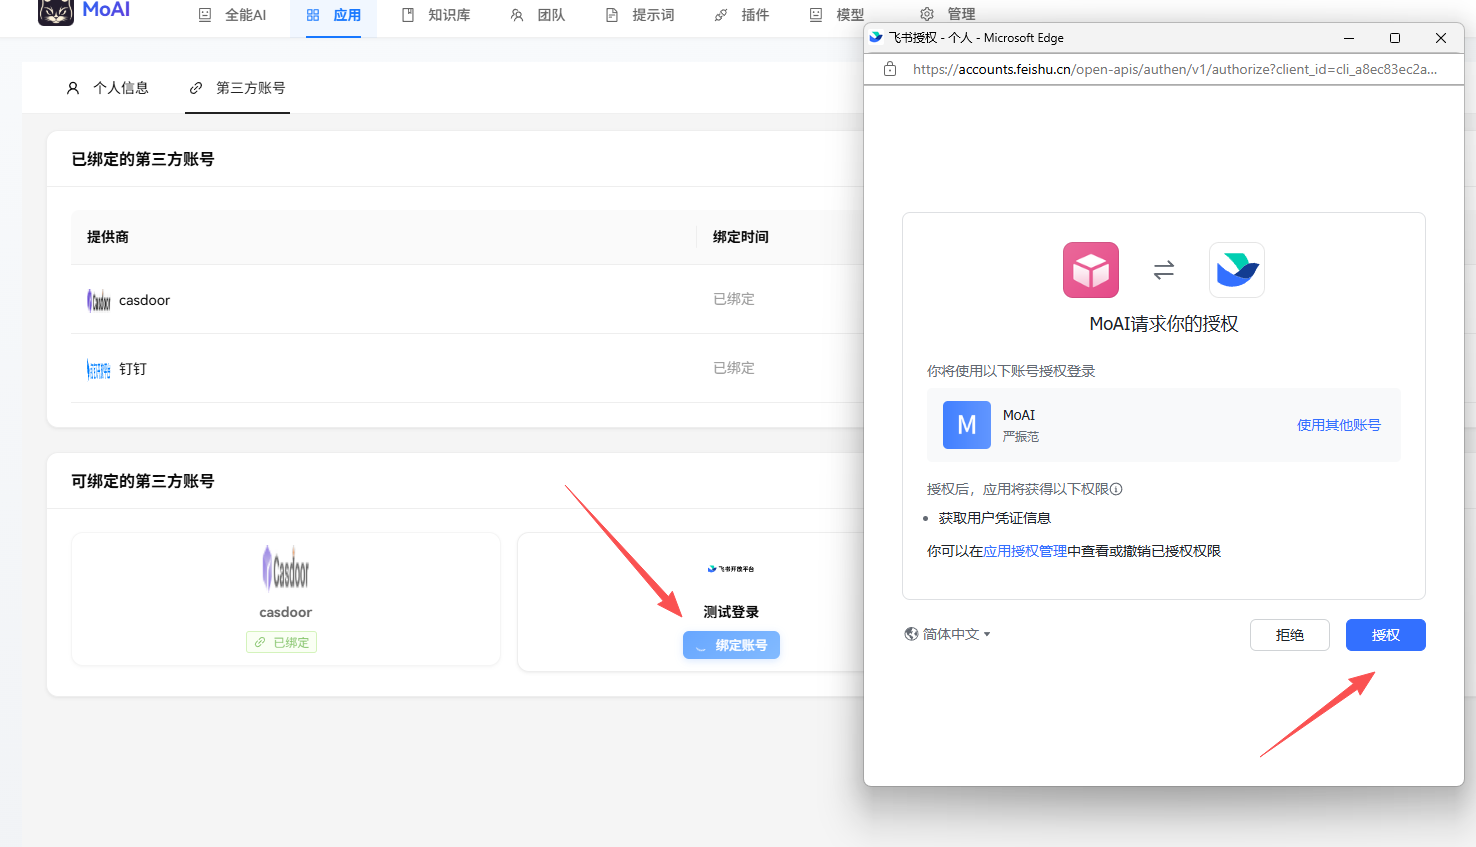
Task: Open the 应用授权管理 link
Action: [1024, 551]
